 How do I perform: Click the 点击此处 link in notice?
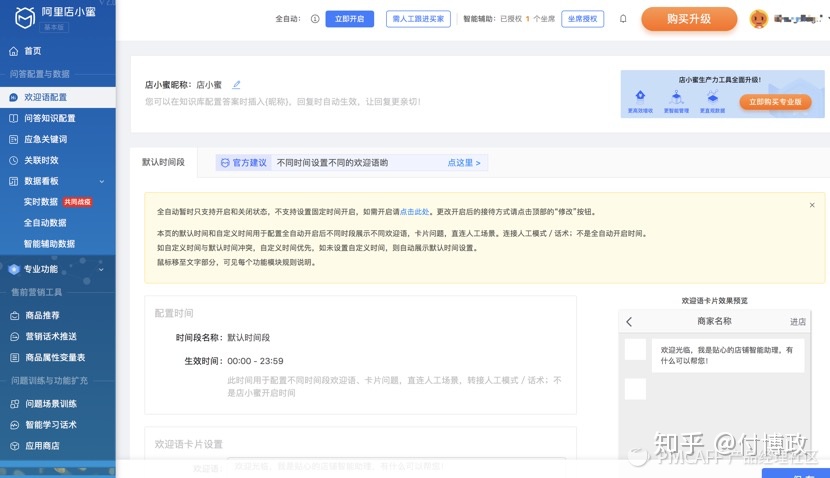414,212
